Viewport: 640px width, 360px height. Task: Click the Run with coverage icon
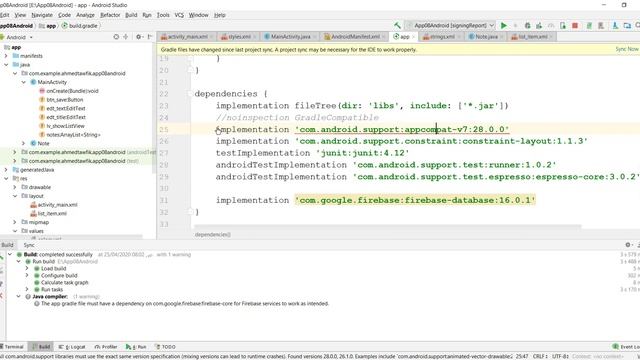click(x=539, y=25)
